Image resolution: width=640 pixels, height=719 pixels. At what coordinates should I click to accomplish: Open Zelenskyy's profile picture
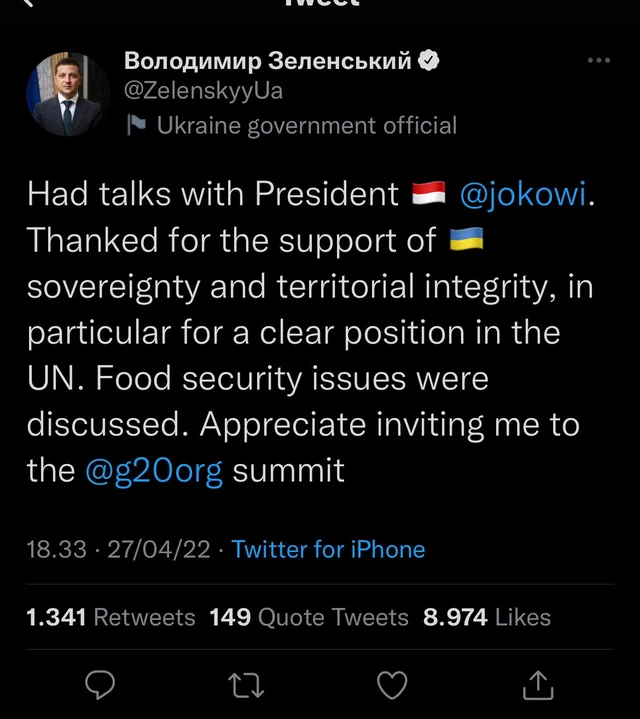pos(67,94)
